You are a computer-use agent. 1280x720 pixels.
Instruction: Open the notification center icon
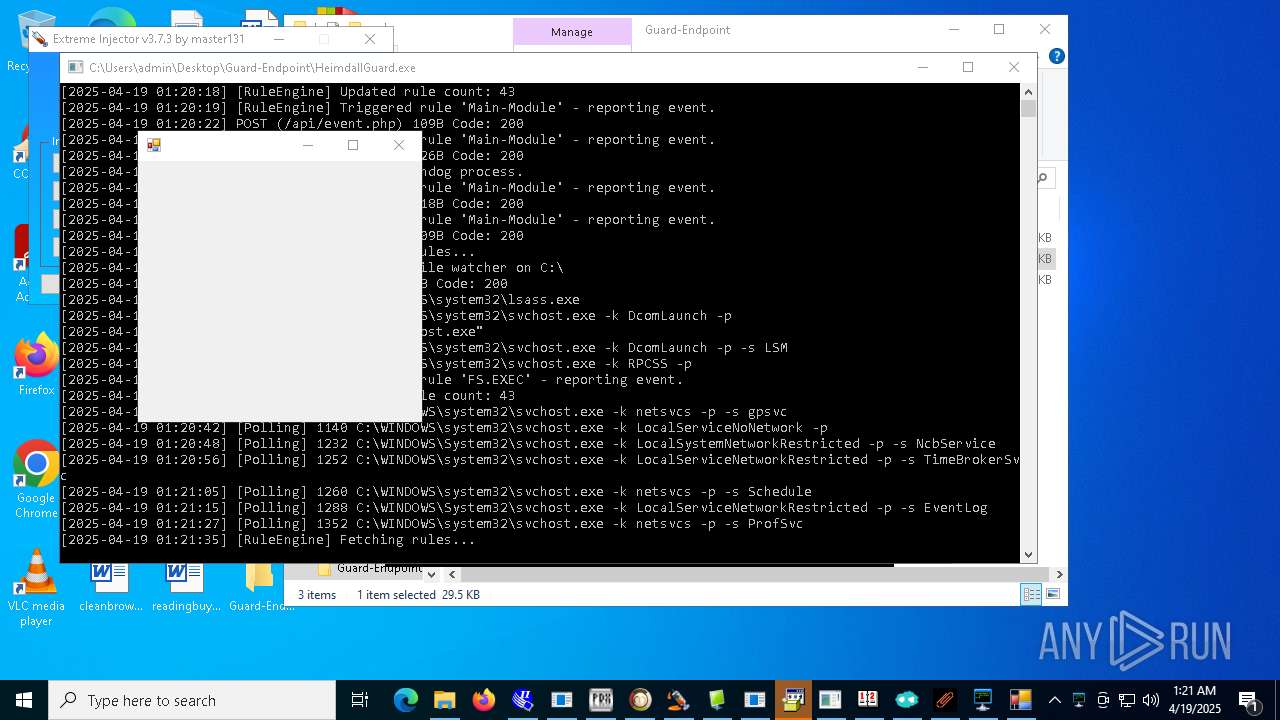[1249, 700]
